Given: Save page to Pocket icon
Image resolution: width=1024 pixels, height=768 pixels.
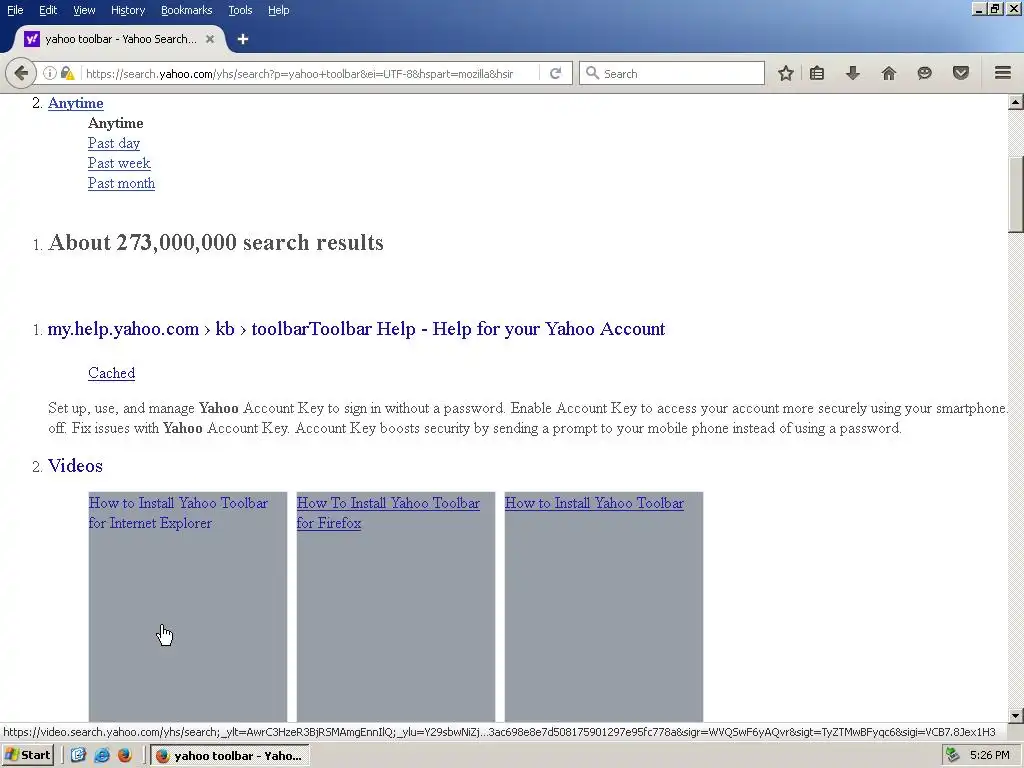Looking at the screenshot, I should click(961, 73).
